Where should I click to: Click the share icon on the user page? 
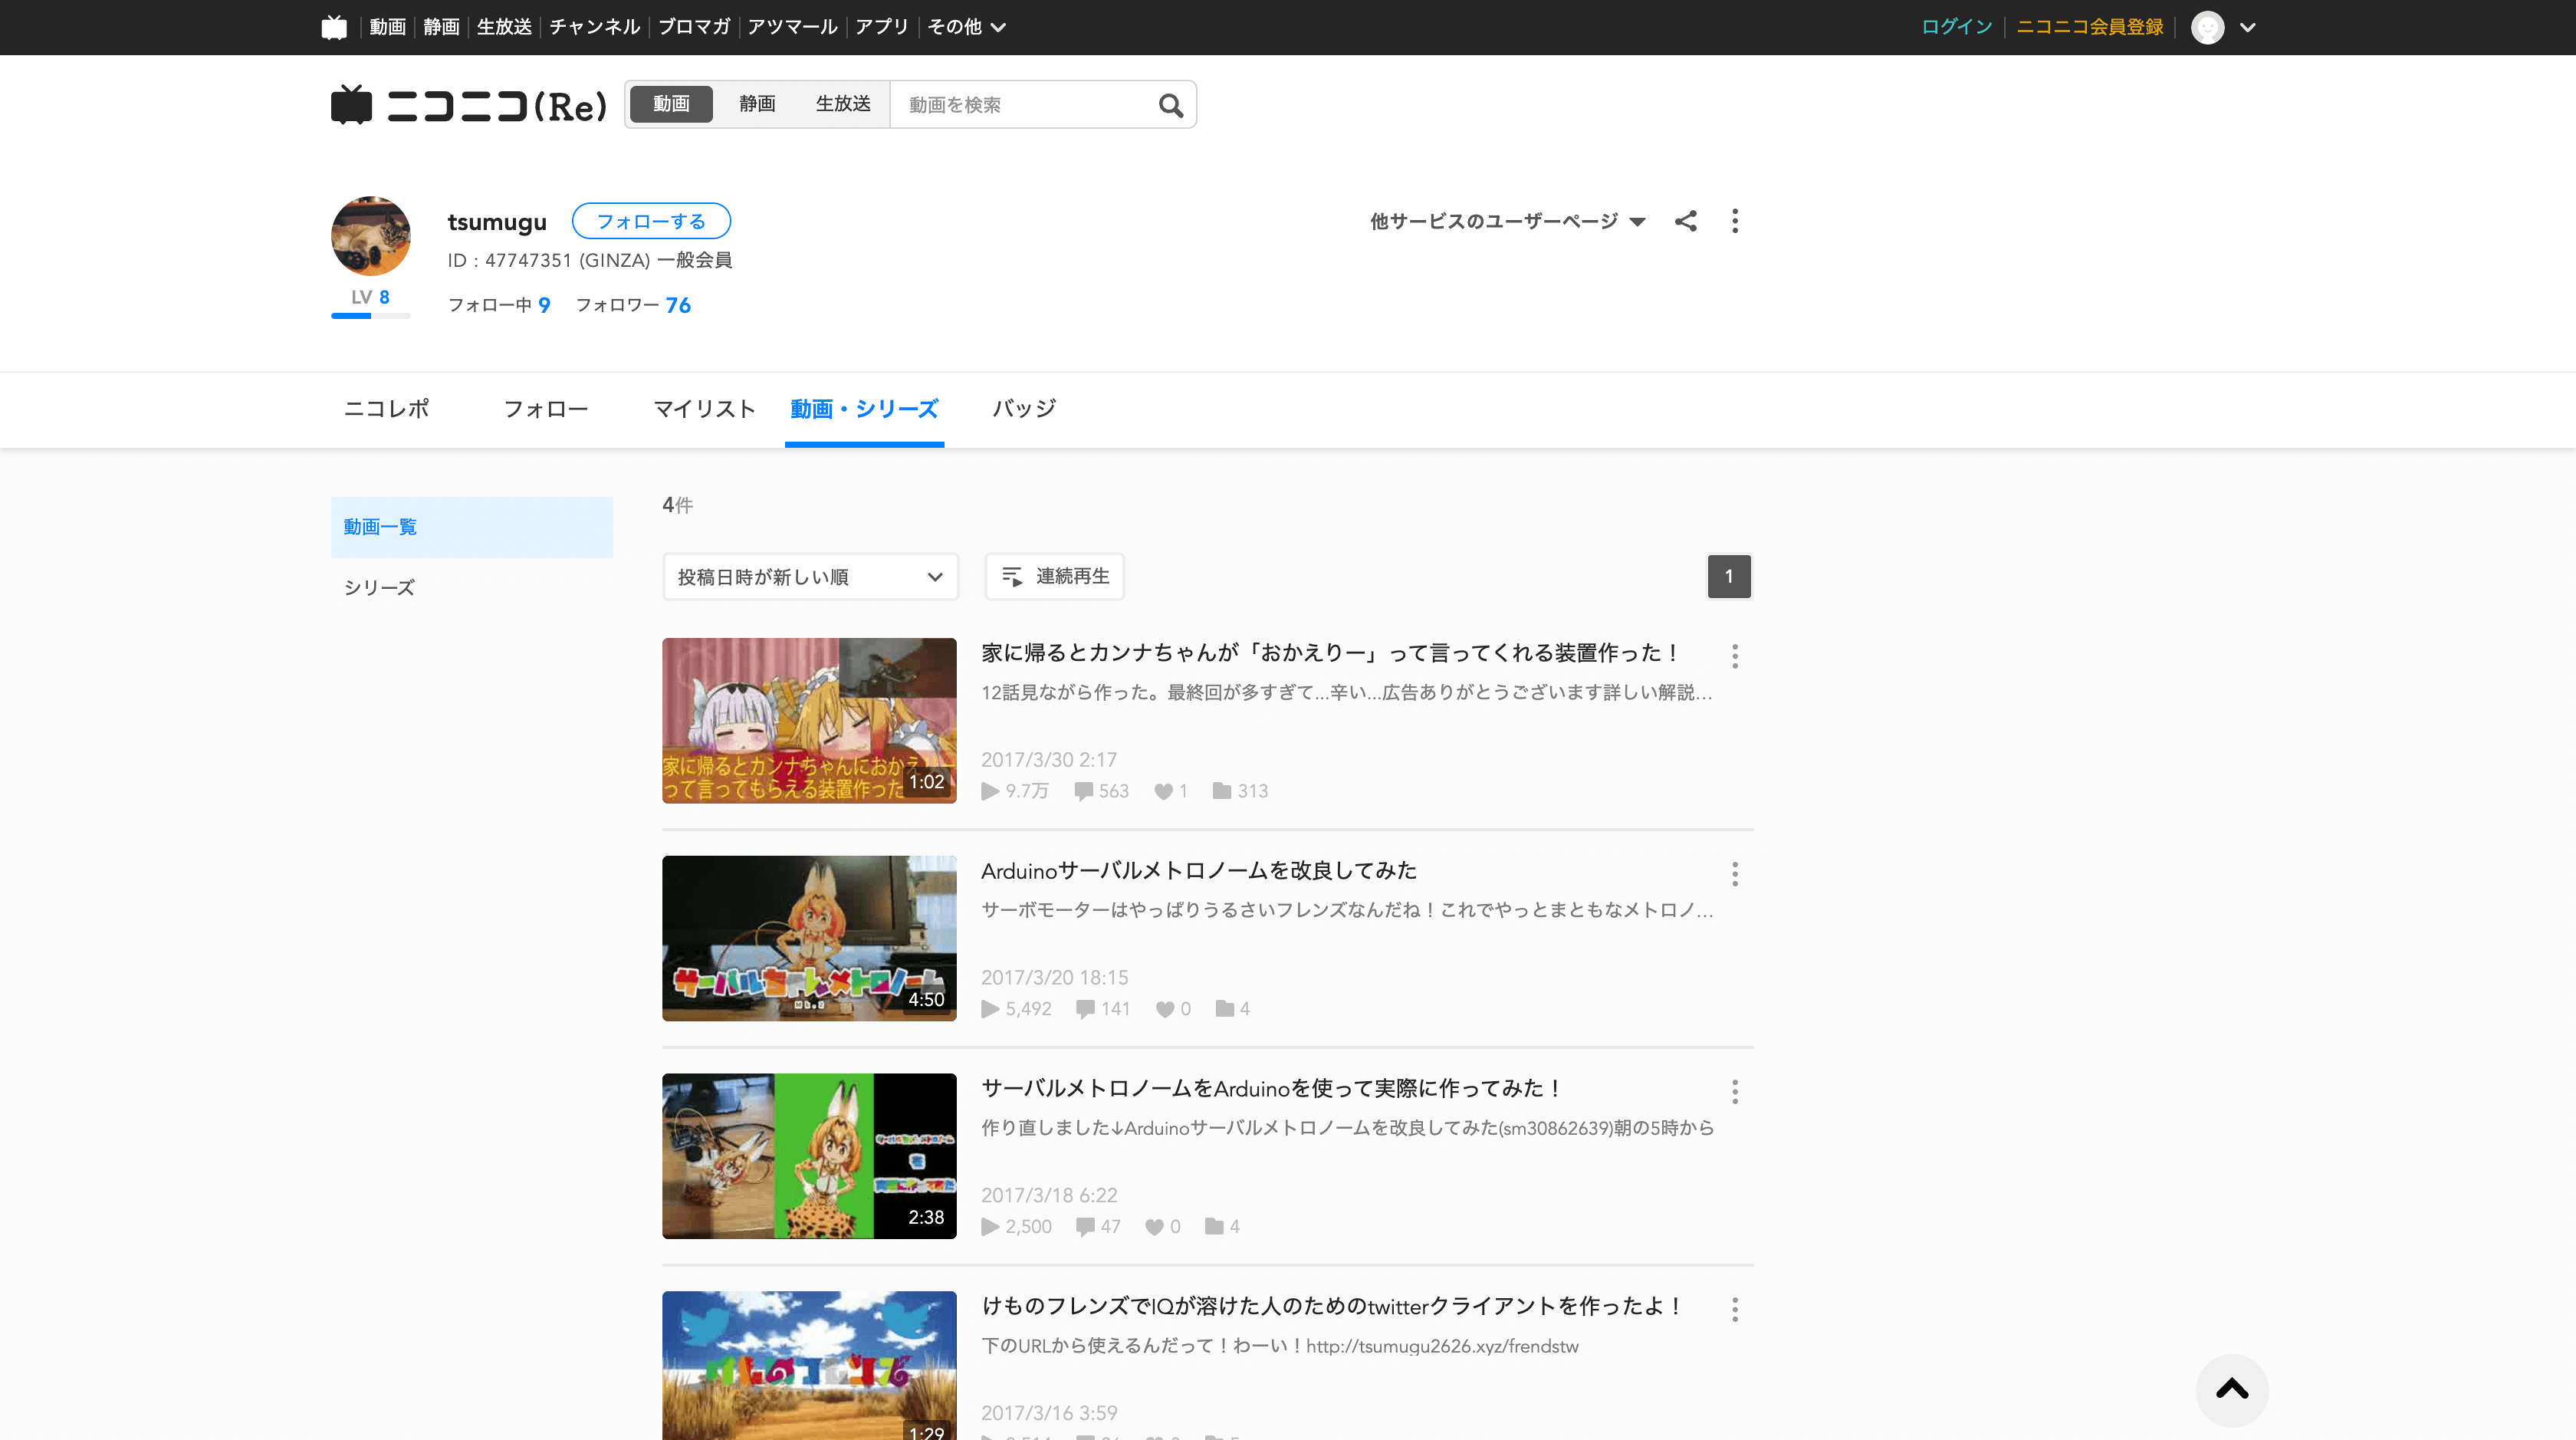tap(1686, 221)
